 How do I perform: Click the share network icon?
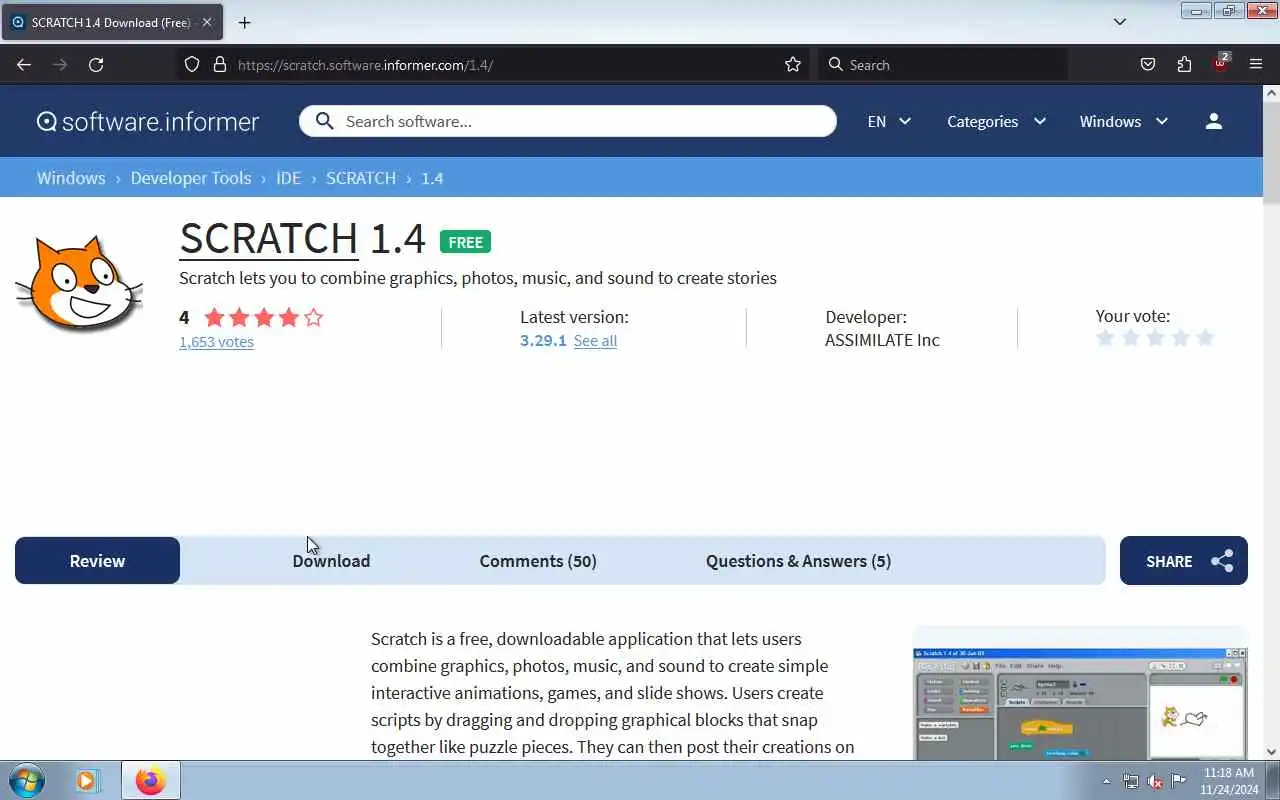(x=1222, y=561)
